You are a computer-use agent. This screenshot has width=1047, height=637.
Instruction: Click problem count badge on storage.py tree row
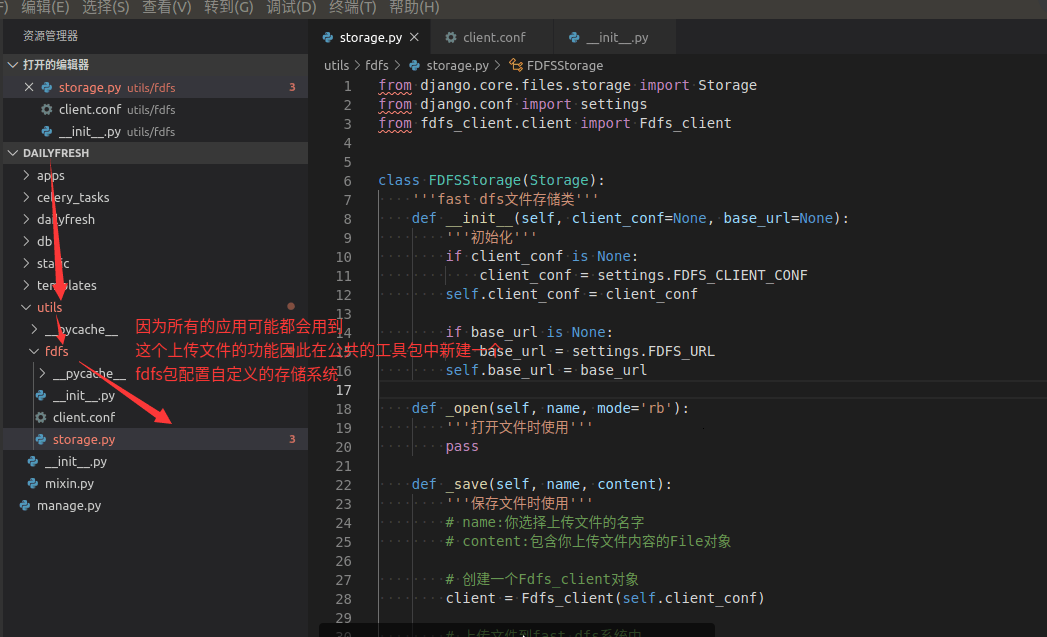[292, 439]
